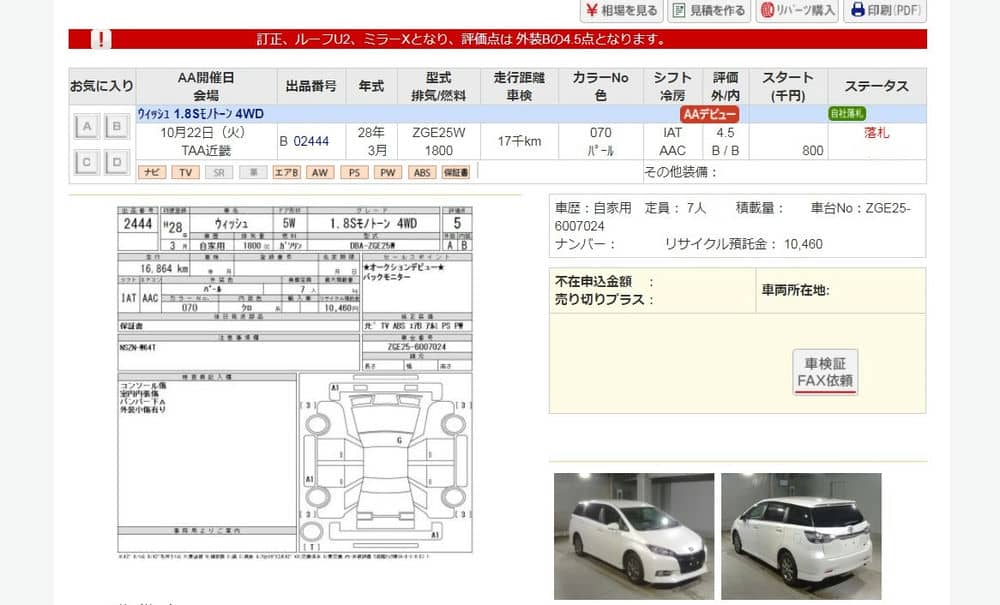1000x605 pixels.
Task: Click the ステータス column header
Action: [x=876, y=85]
